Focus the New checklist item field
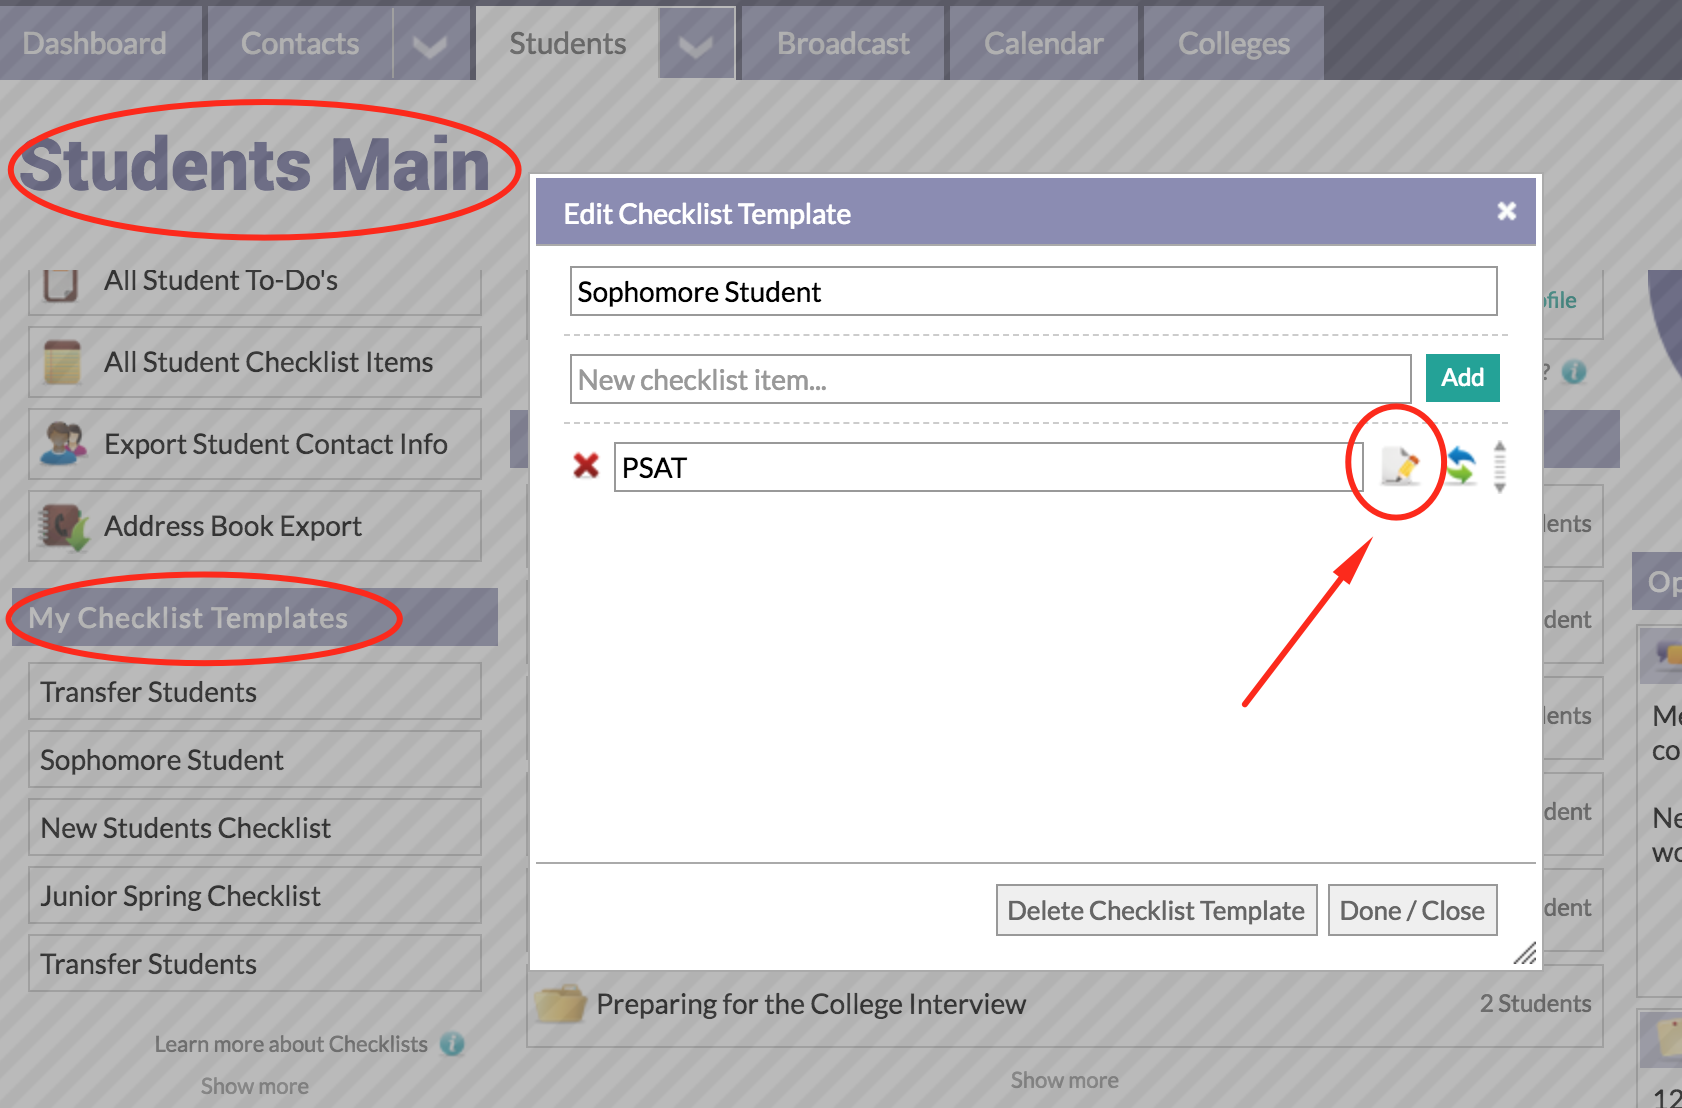Image resolution: width=1682 pixels, height=1108 pixels. 989,380
